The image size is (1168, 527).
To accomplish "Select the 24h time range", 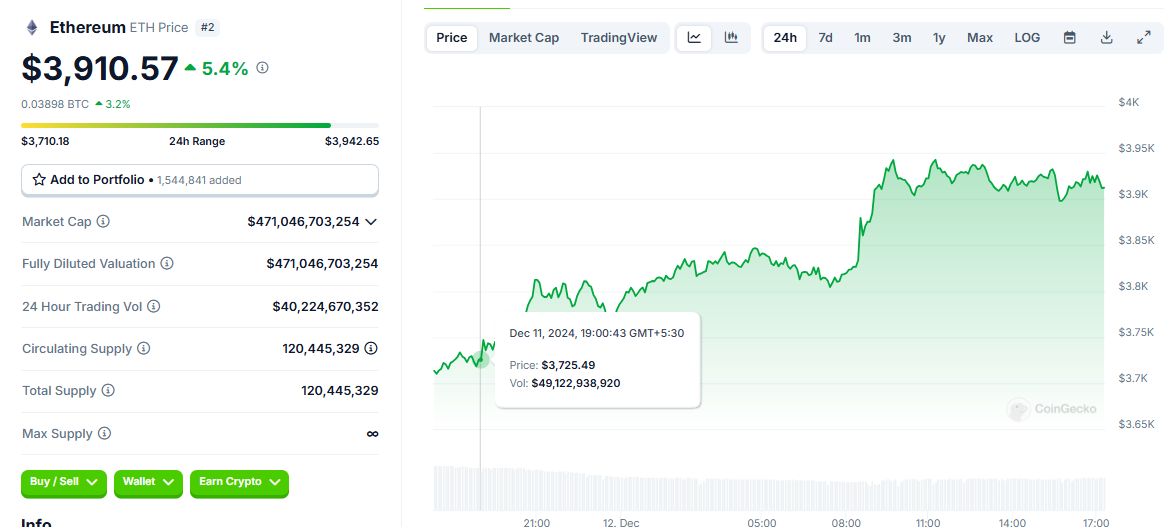I will tap(785, 38).
